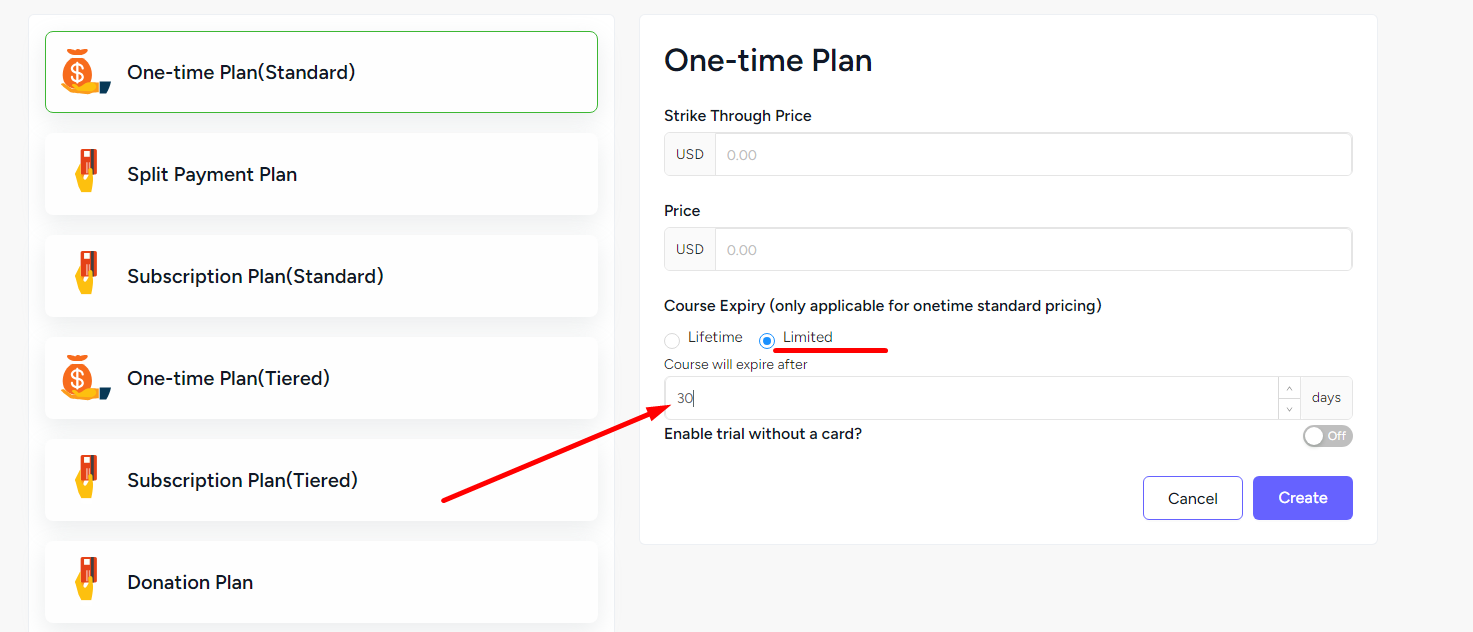Image resolution: width=1473 pixels, height=632 pixels.
Task: Click the Create button
Action: pos(1302,498)
